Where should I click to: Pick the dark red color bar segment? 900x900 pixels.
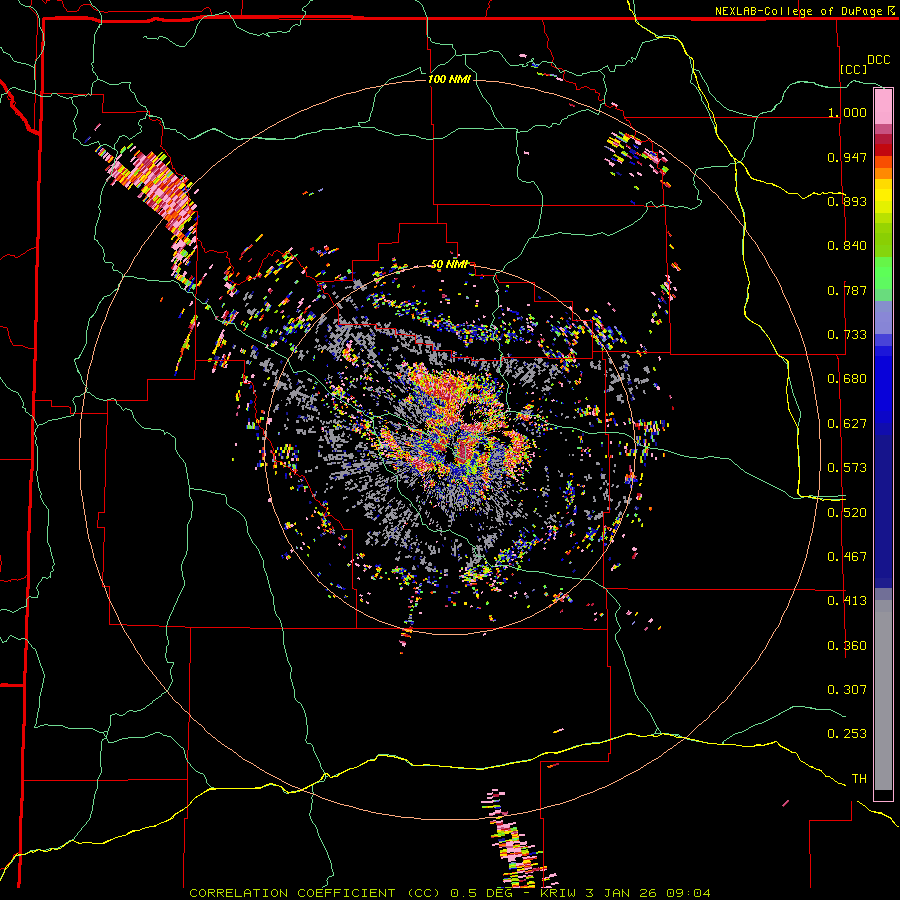click(883, 150)
